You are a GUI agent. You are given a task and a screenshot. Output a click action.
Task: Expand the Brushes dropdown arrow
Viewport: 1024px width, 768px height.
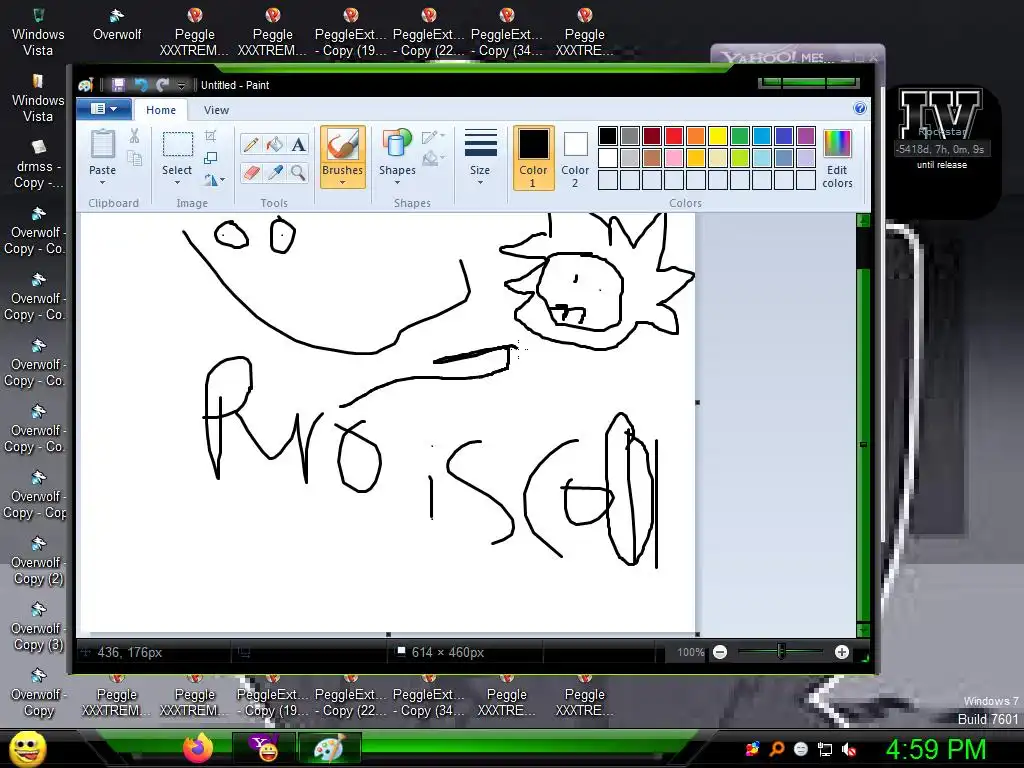click(342, 183)
